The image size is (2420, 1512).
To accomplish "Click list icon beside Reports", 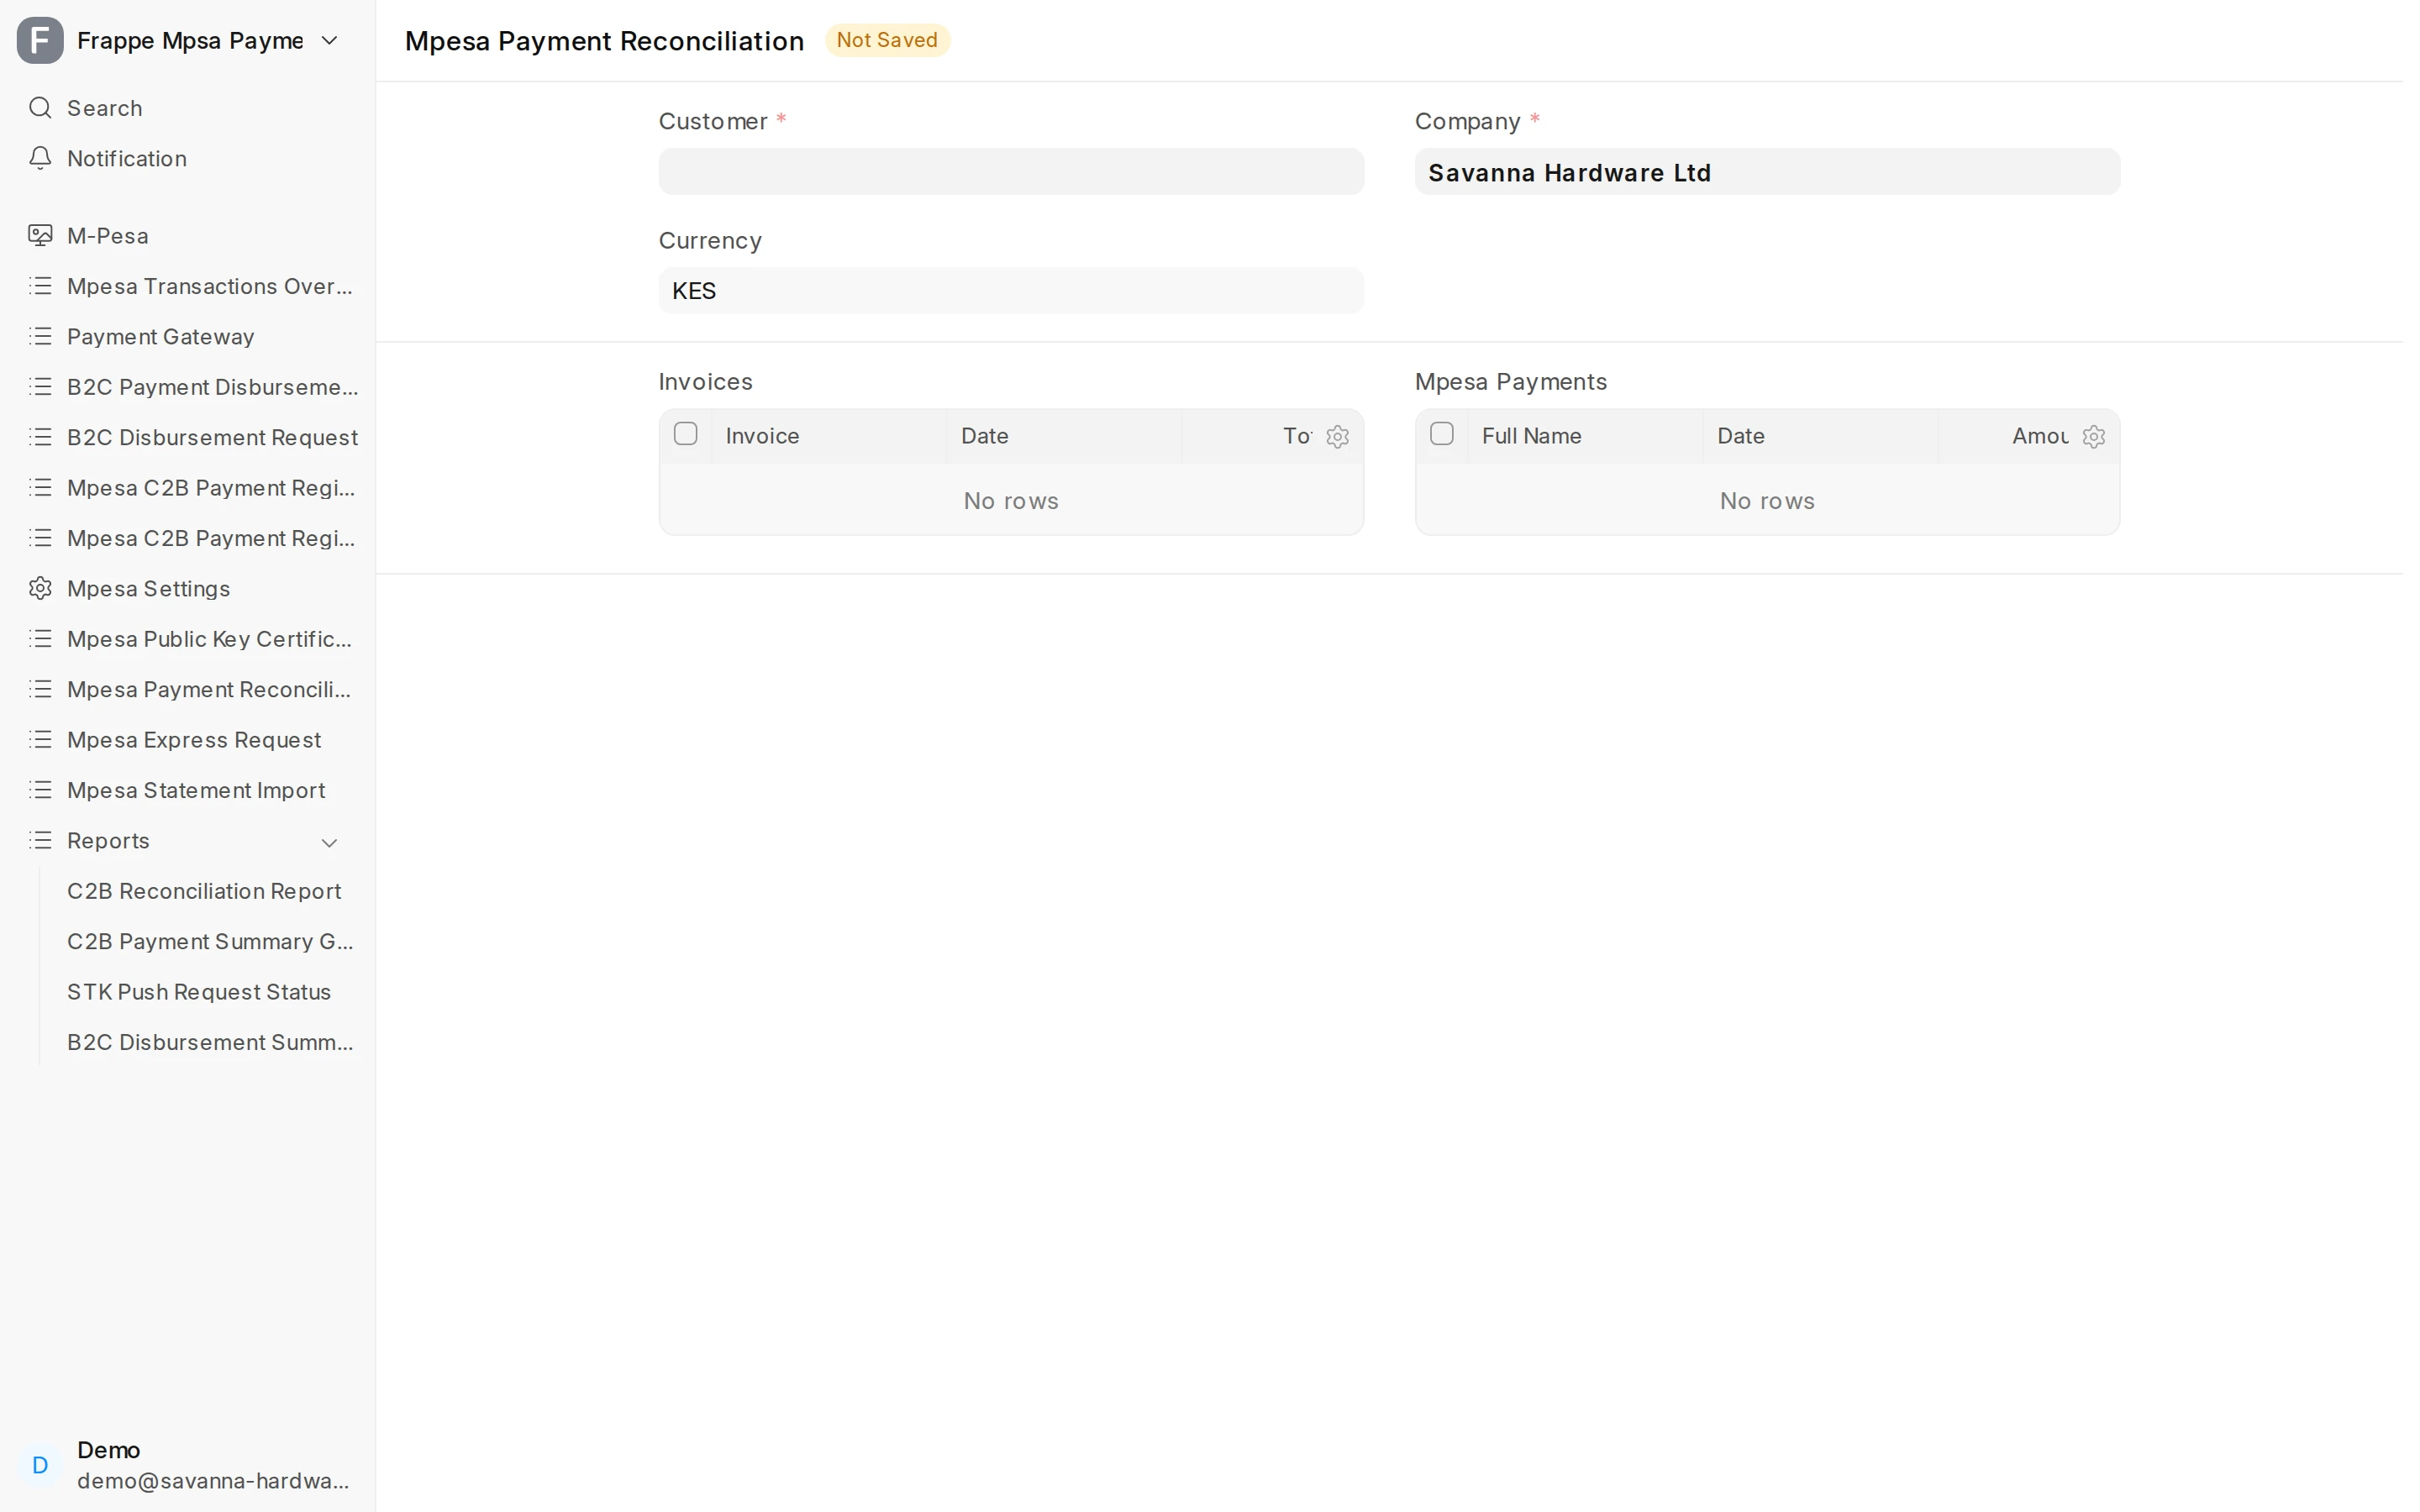I will click(40, 840).
